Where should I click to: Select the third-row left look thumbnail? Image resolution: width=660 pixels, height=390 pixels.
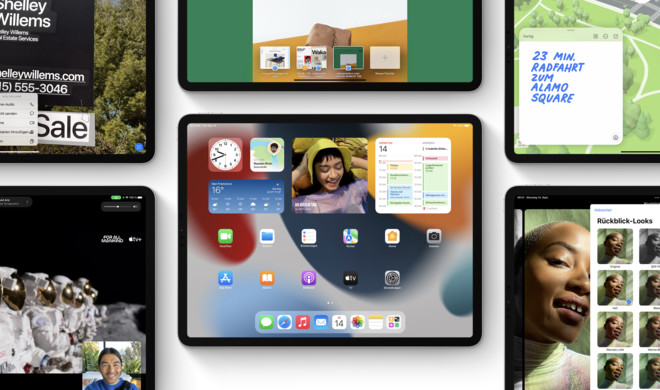[615, 329]
